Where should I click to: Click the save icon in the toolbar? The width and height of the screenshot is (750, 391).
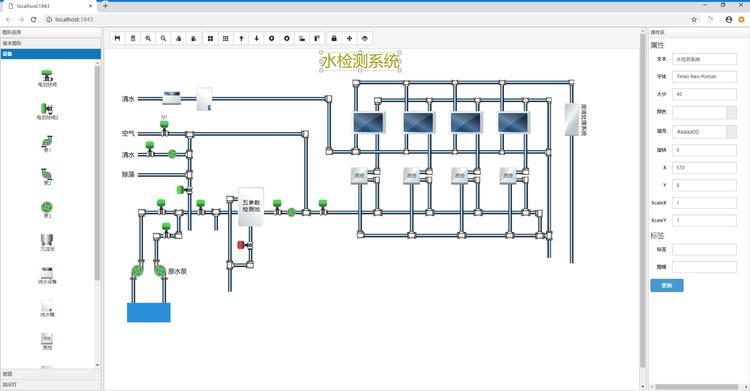tap(118, 38)
